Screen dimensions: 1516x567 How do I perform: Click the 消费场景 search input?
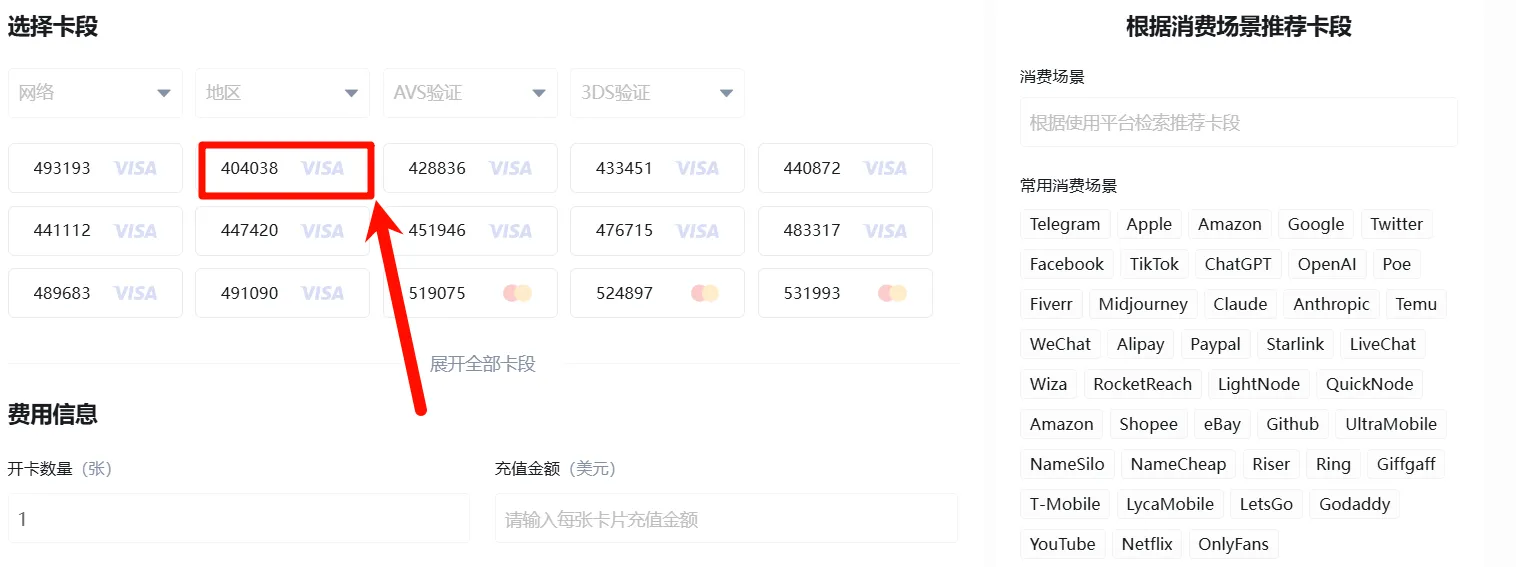pos(1239,122)
